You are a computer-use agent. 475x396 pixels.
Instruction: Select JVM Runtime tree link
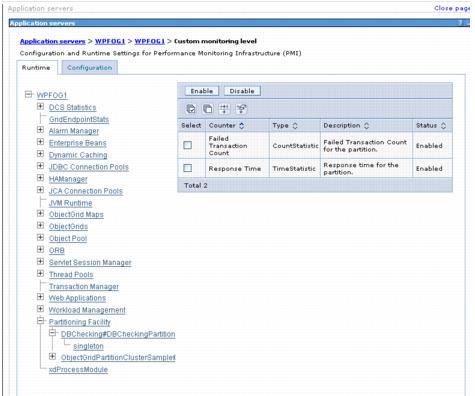[x=71, y=203]
